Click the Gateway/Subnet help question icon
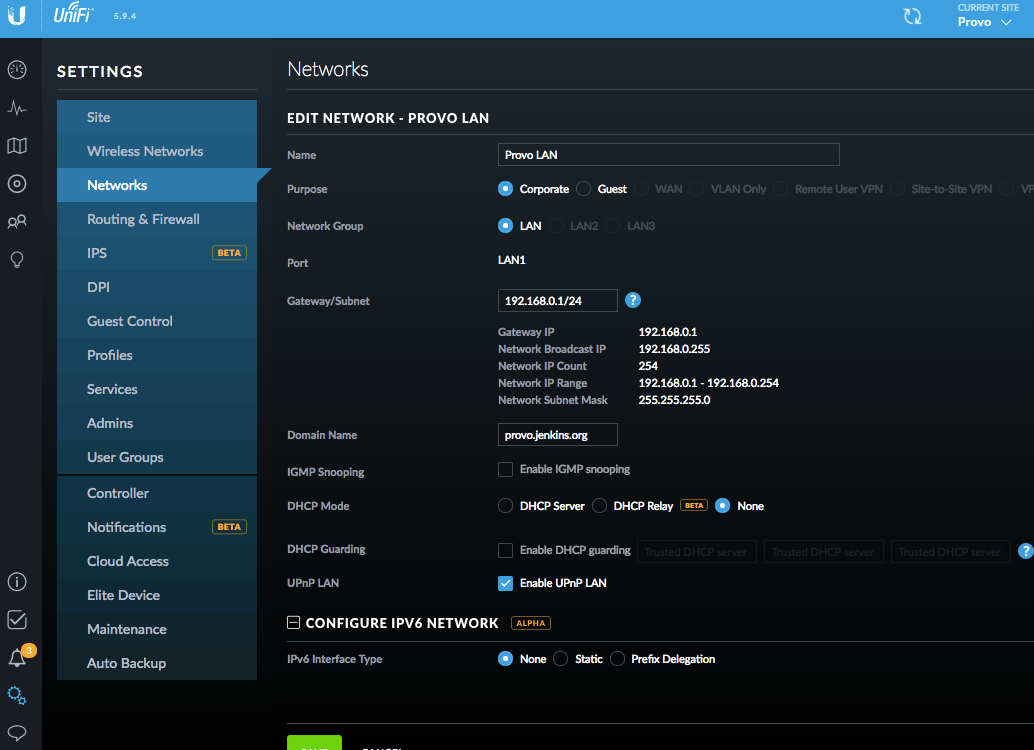 click(633, 300)
